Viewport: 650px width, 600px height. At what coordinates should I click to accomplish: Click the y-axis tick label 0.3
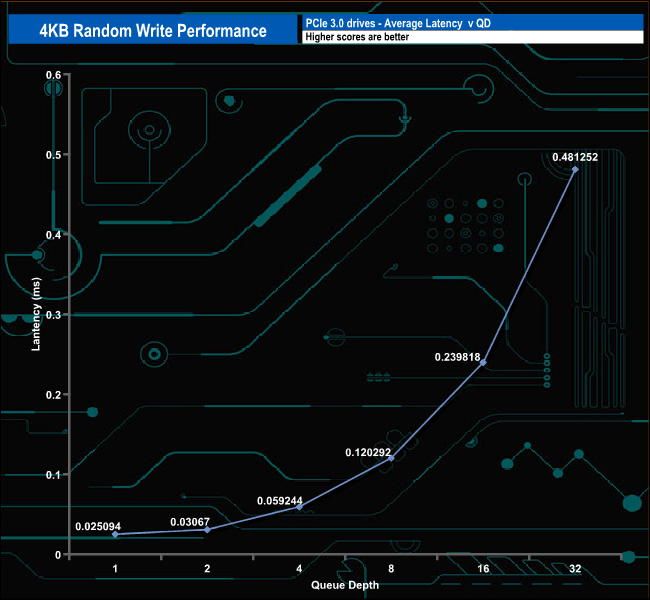pyautogui.click(x=53, y=315)
